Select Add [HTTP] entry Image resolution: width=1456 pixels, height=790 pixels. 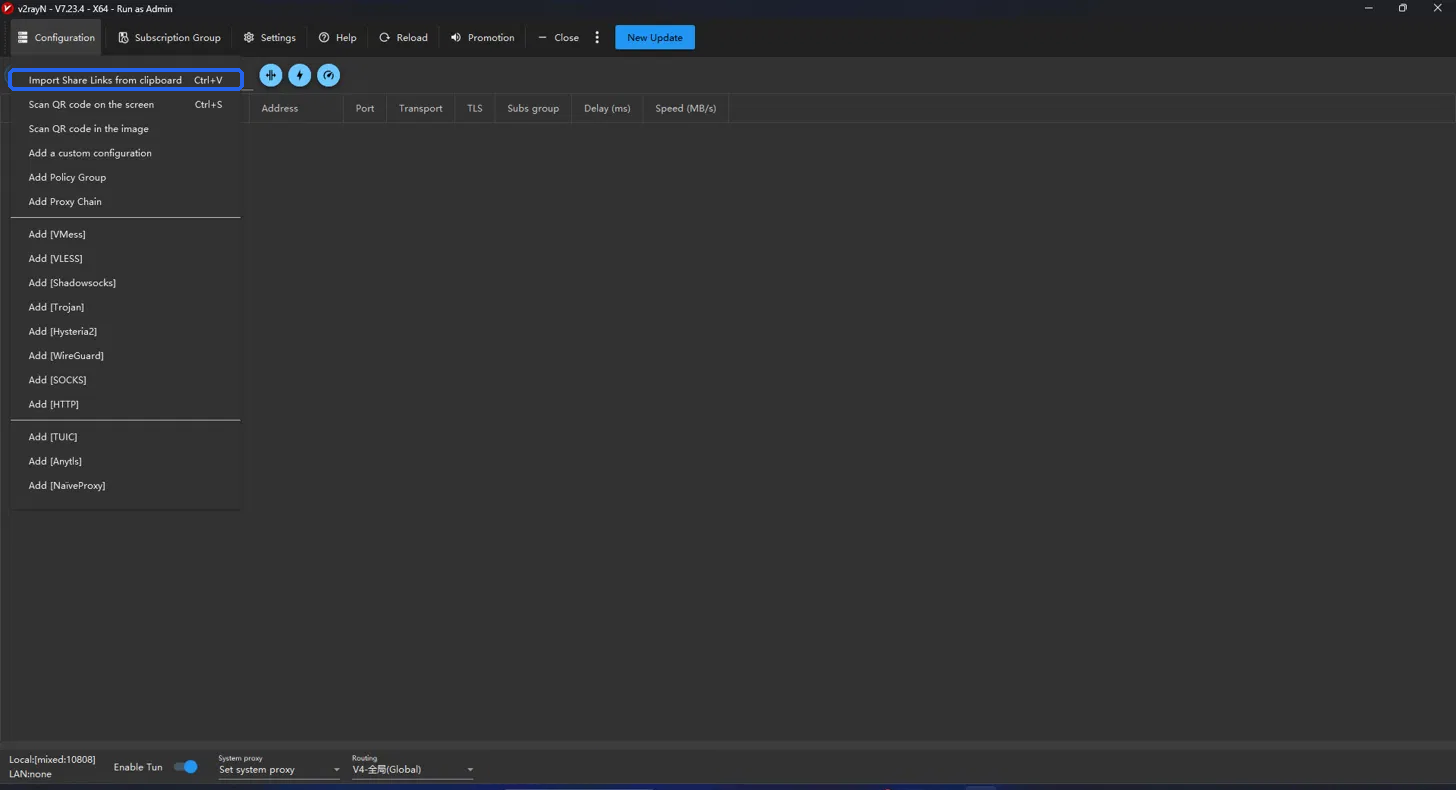125,404
